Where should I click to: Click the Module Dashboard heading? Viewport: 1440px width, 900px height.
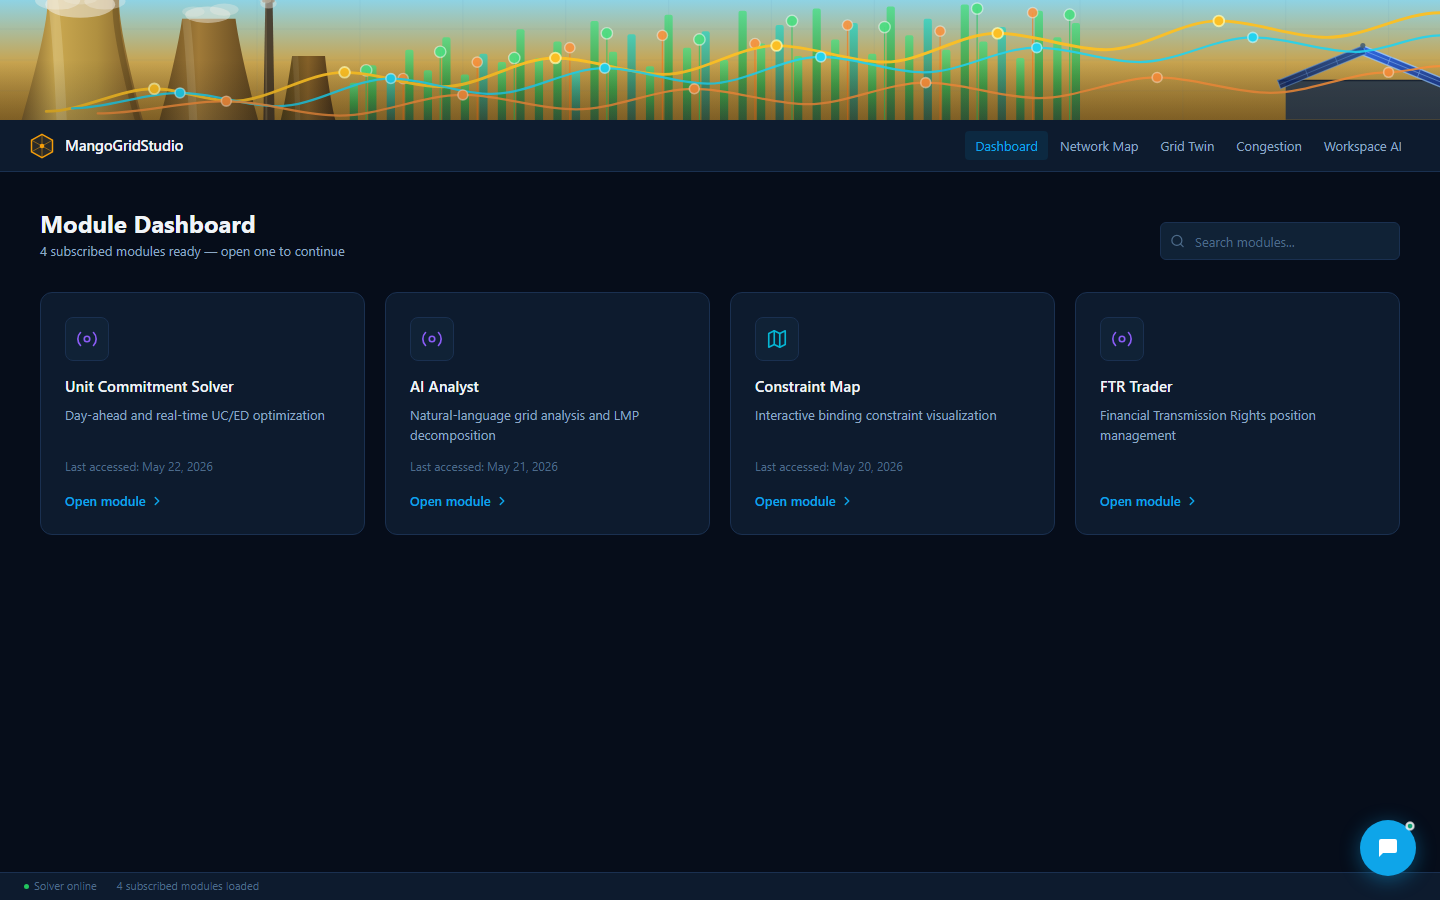(x=148, y=224)
